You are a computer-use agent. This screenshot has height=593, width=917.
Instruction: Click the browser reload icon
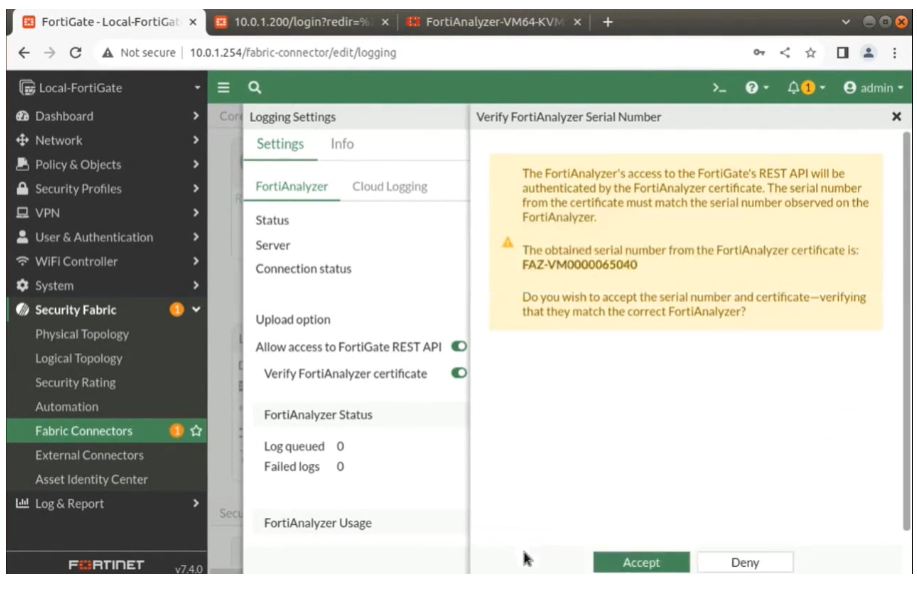tap(75, 53)
